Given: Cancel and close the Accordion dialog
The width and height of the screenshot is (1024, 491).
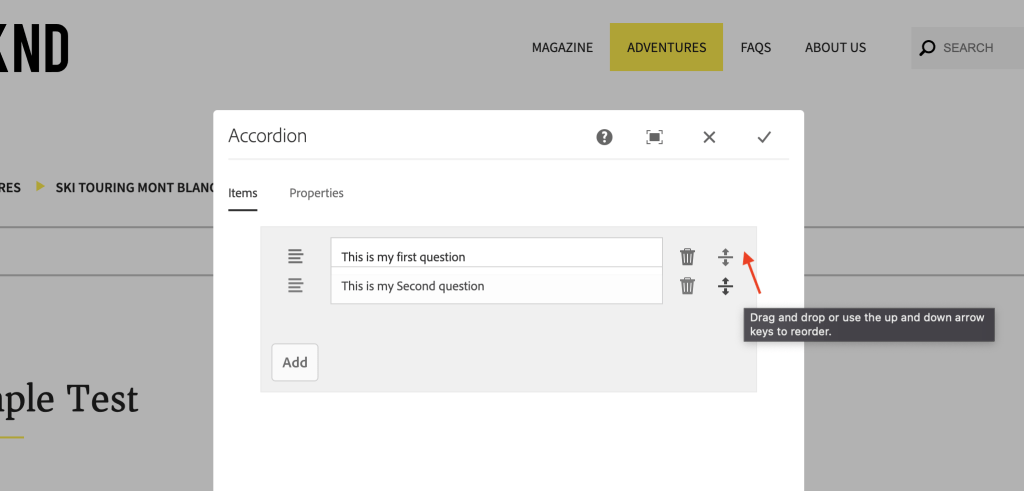Looking at the screenshot, I should point(709,137).
